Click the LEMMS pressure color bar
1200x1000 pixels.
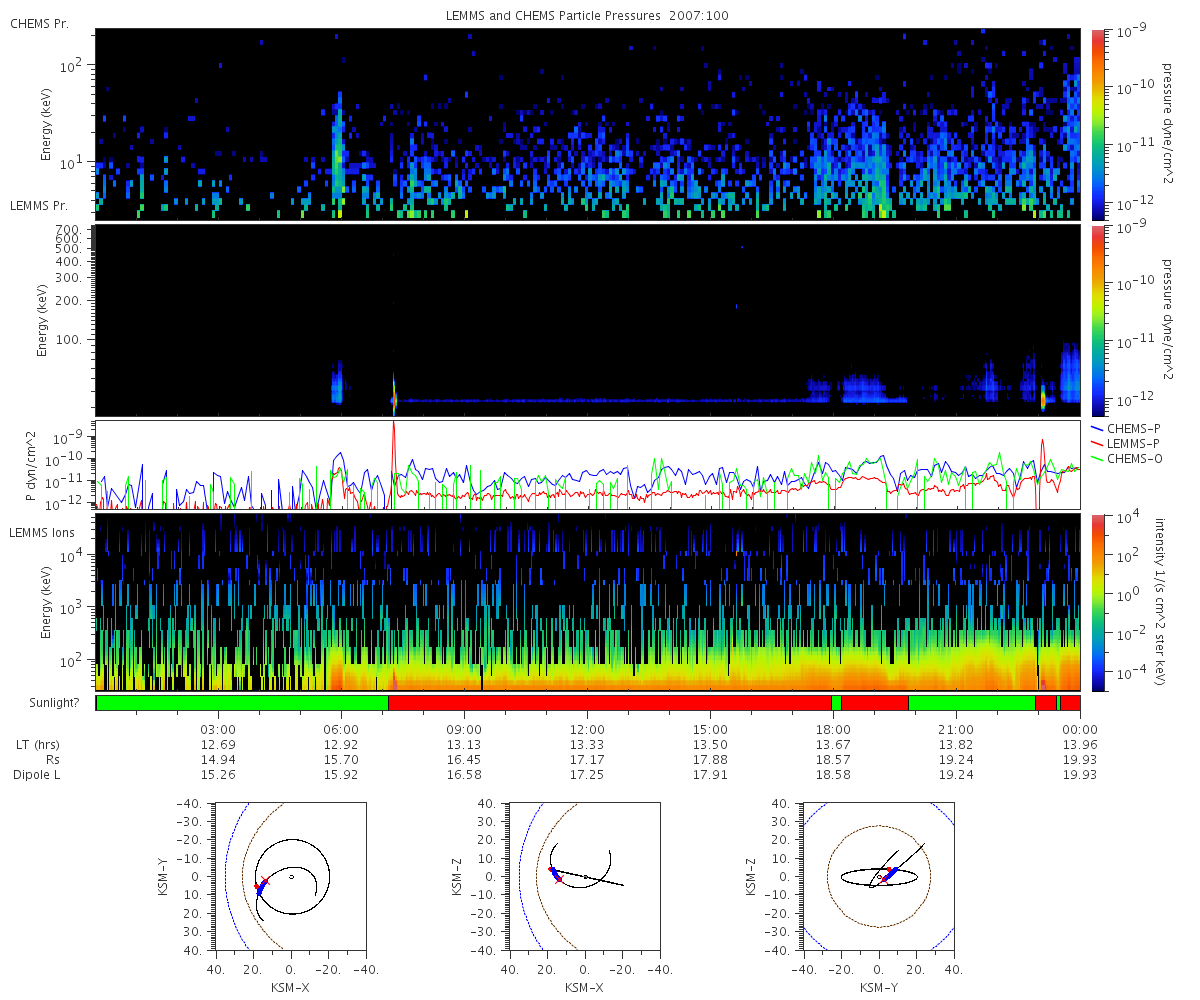pyautogui.click(x=1097, y=319)
